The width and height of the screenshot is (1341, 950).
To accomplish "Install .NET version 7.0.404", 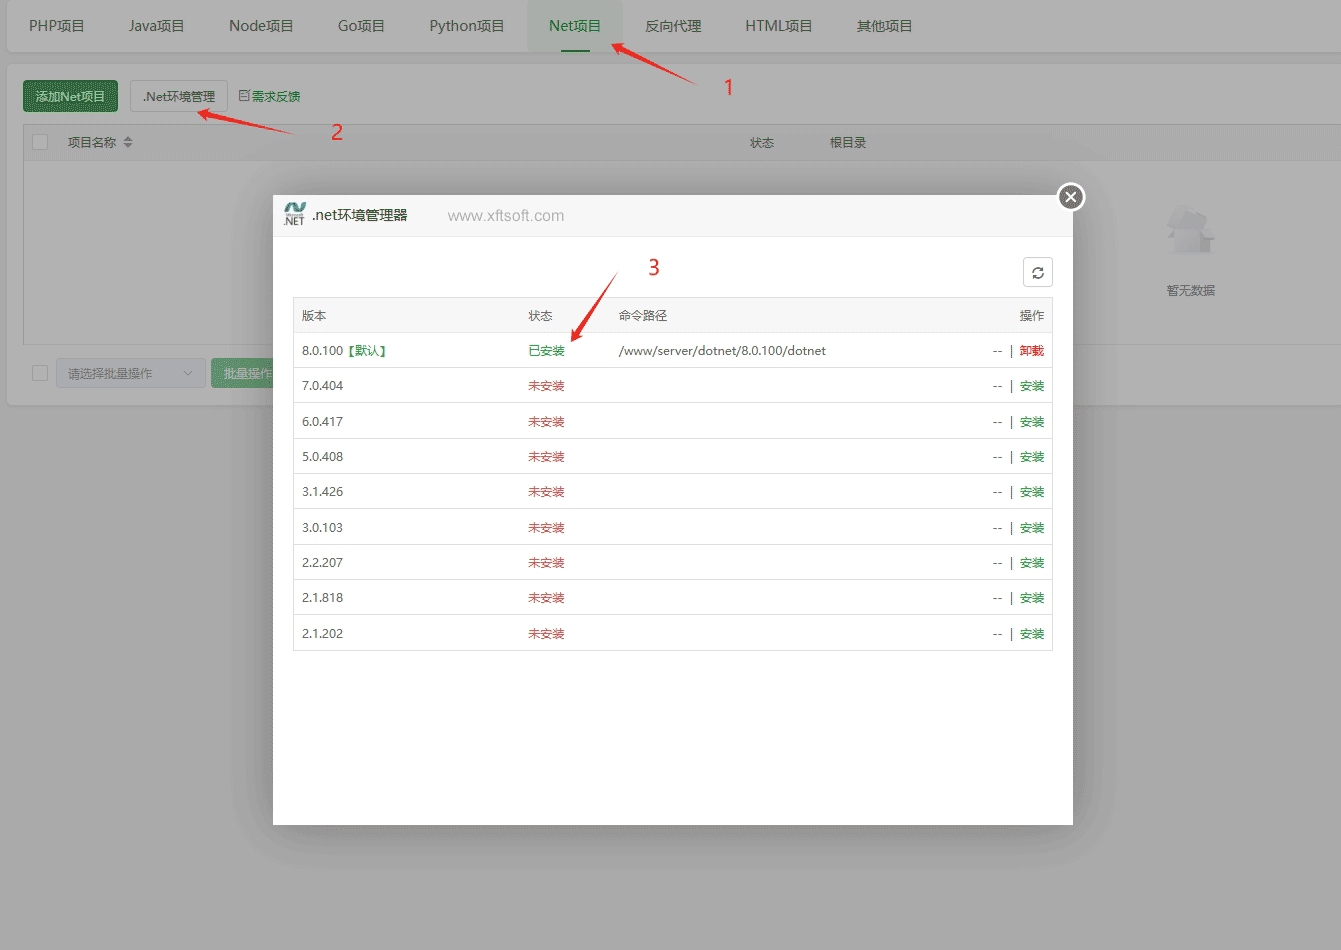I will point(1031,386).
